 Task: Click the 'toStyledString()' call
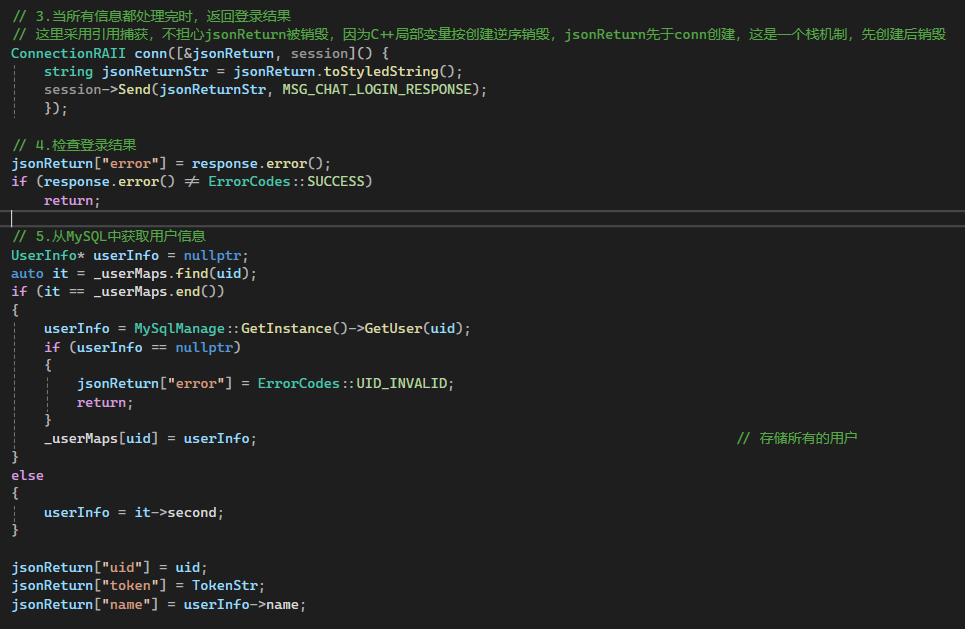click(389, 71)
